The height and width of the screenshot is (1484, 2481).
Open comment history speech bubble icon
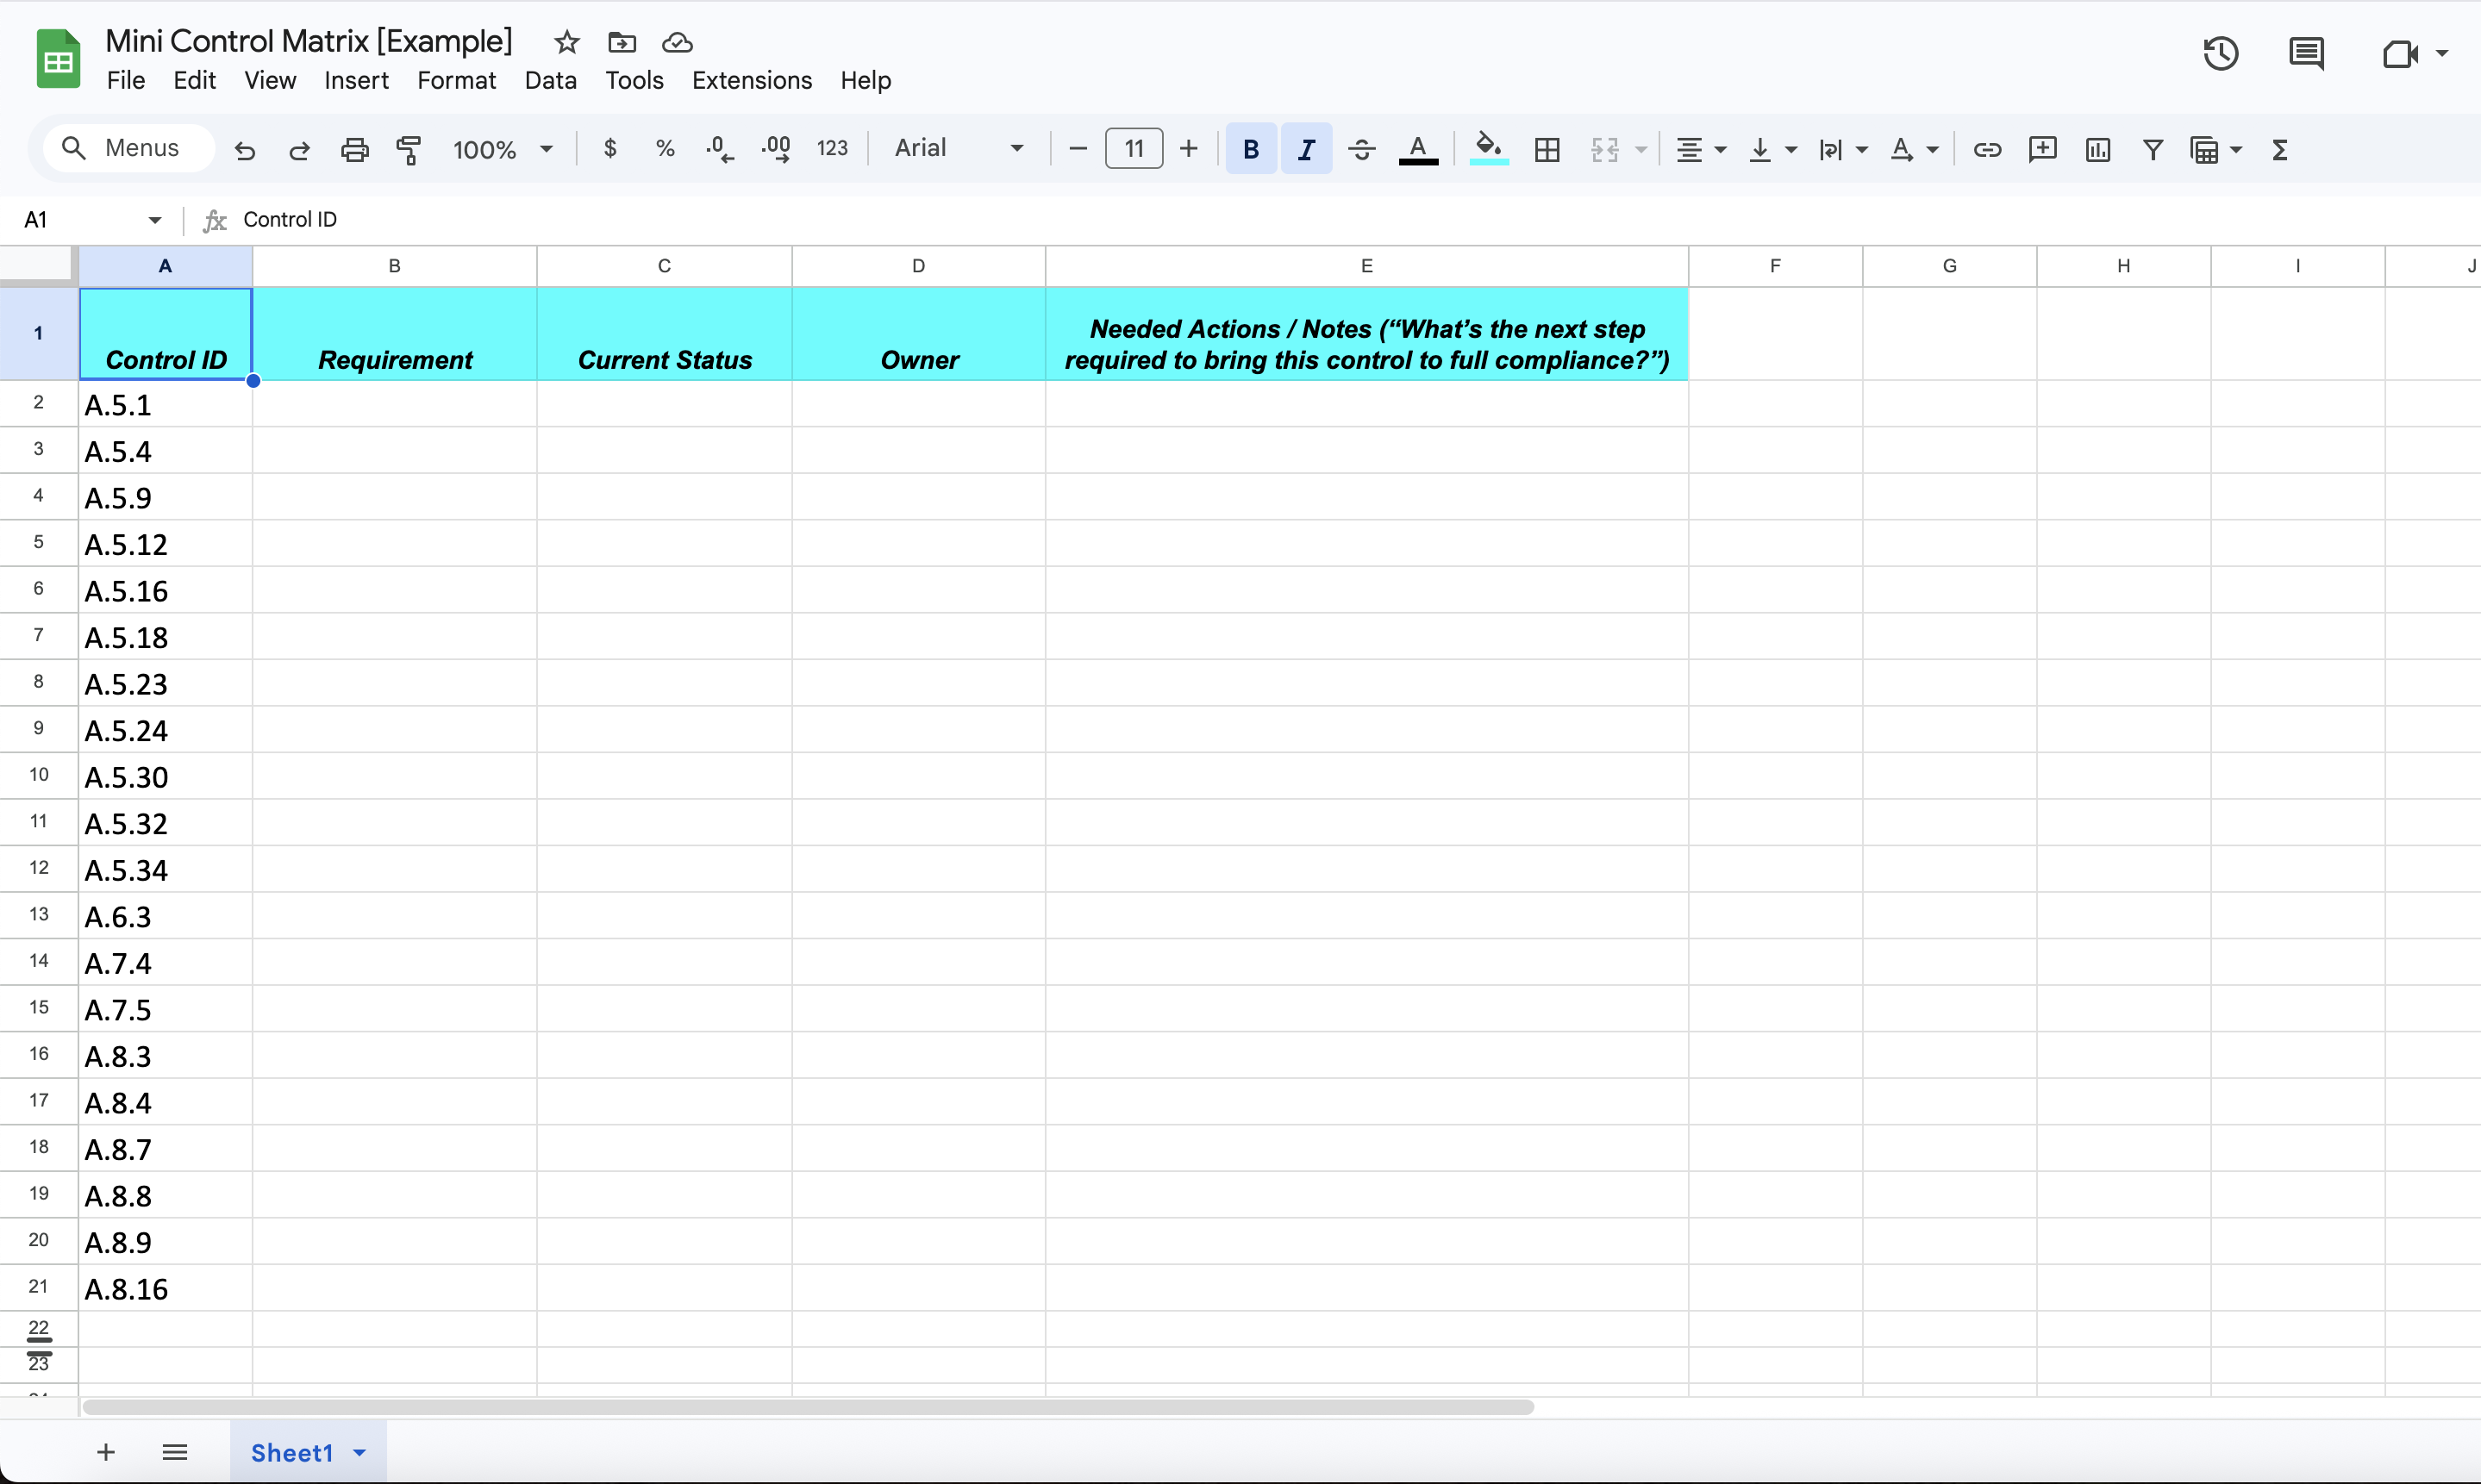[2306, 54]
